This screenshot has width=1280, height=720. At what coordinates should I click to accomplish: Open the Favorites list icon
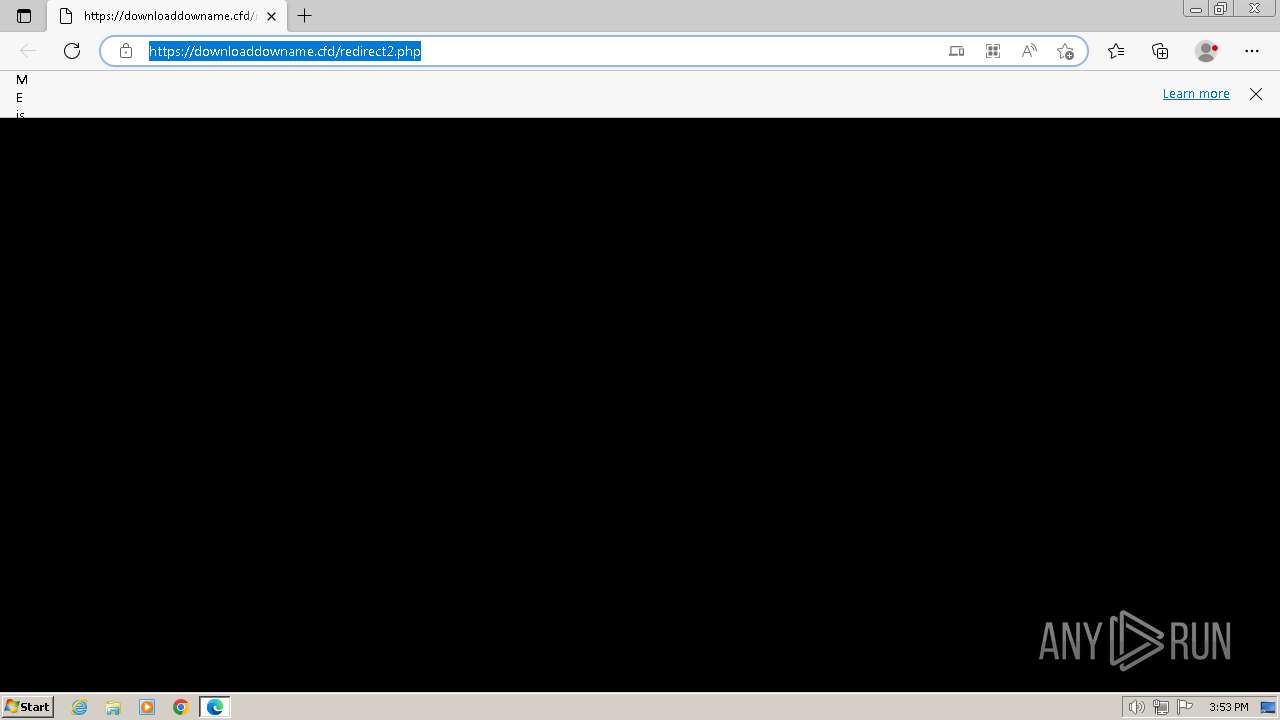pos(1116,51)
